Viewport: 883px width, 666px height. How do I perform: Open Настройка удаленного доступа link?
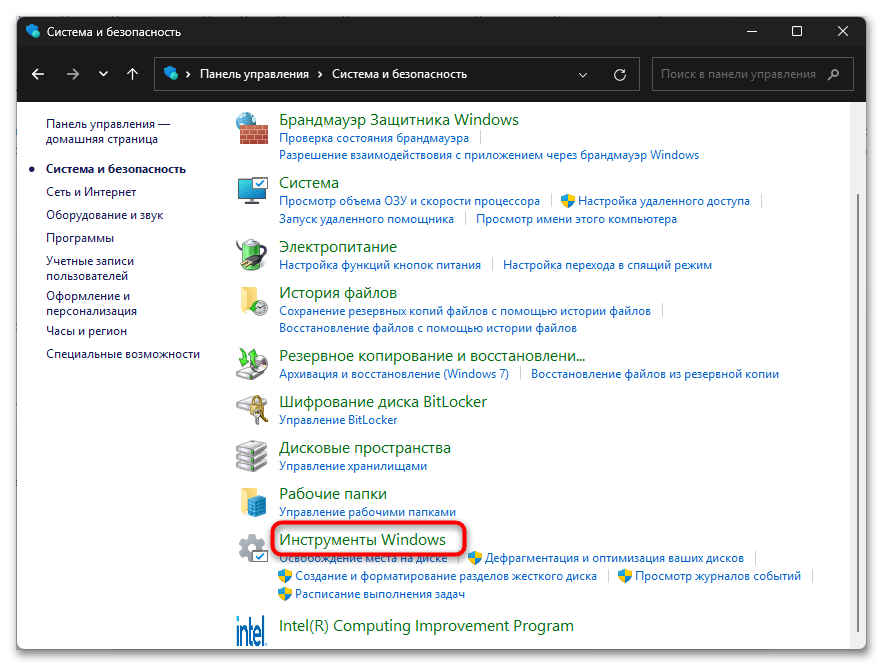[664, 201]
